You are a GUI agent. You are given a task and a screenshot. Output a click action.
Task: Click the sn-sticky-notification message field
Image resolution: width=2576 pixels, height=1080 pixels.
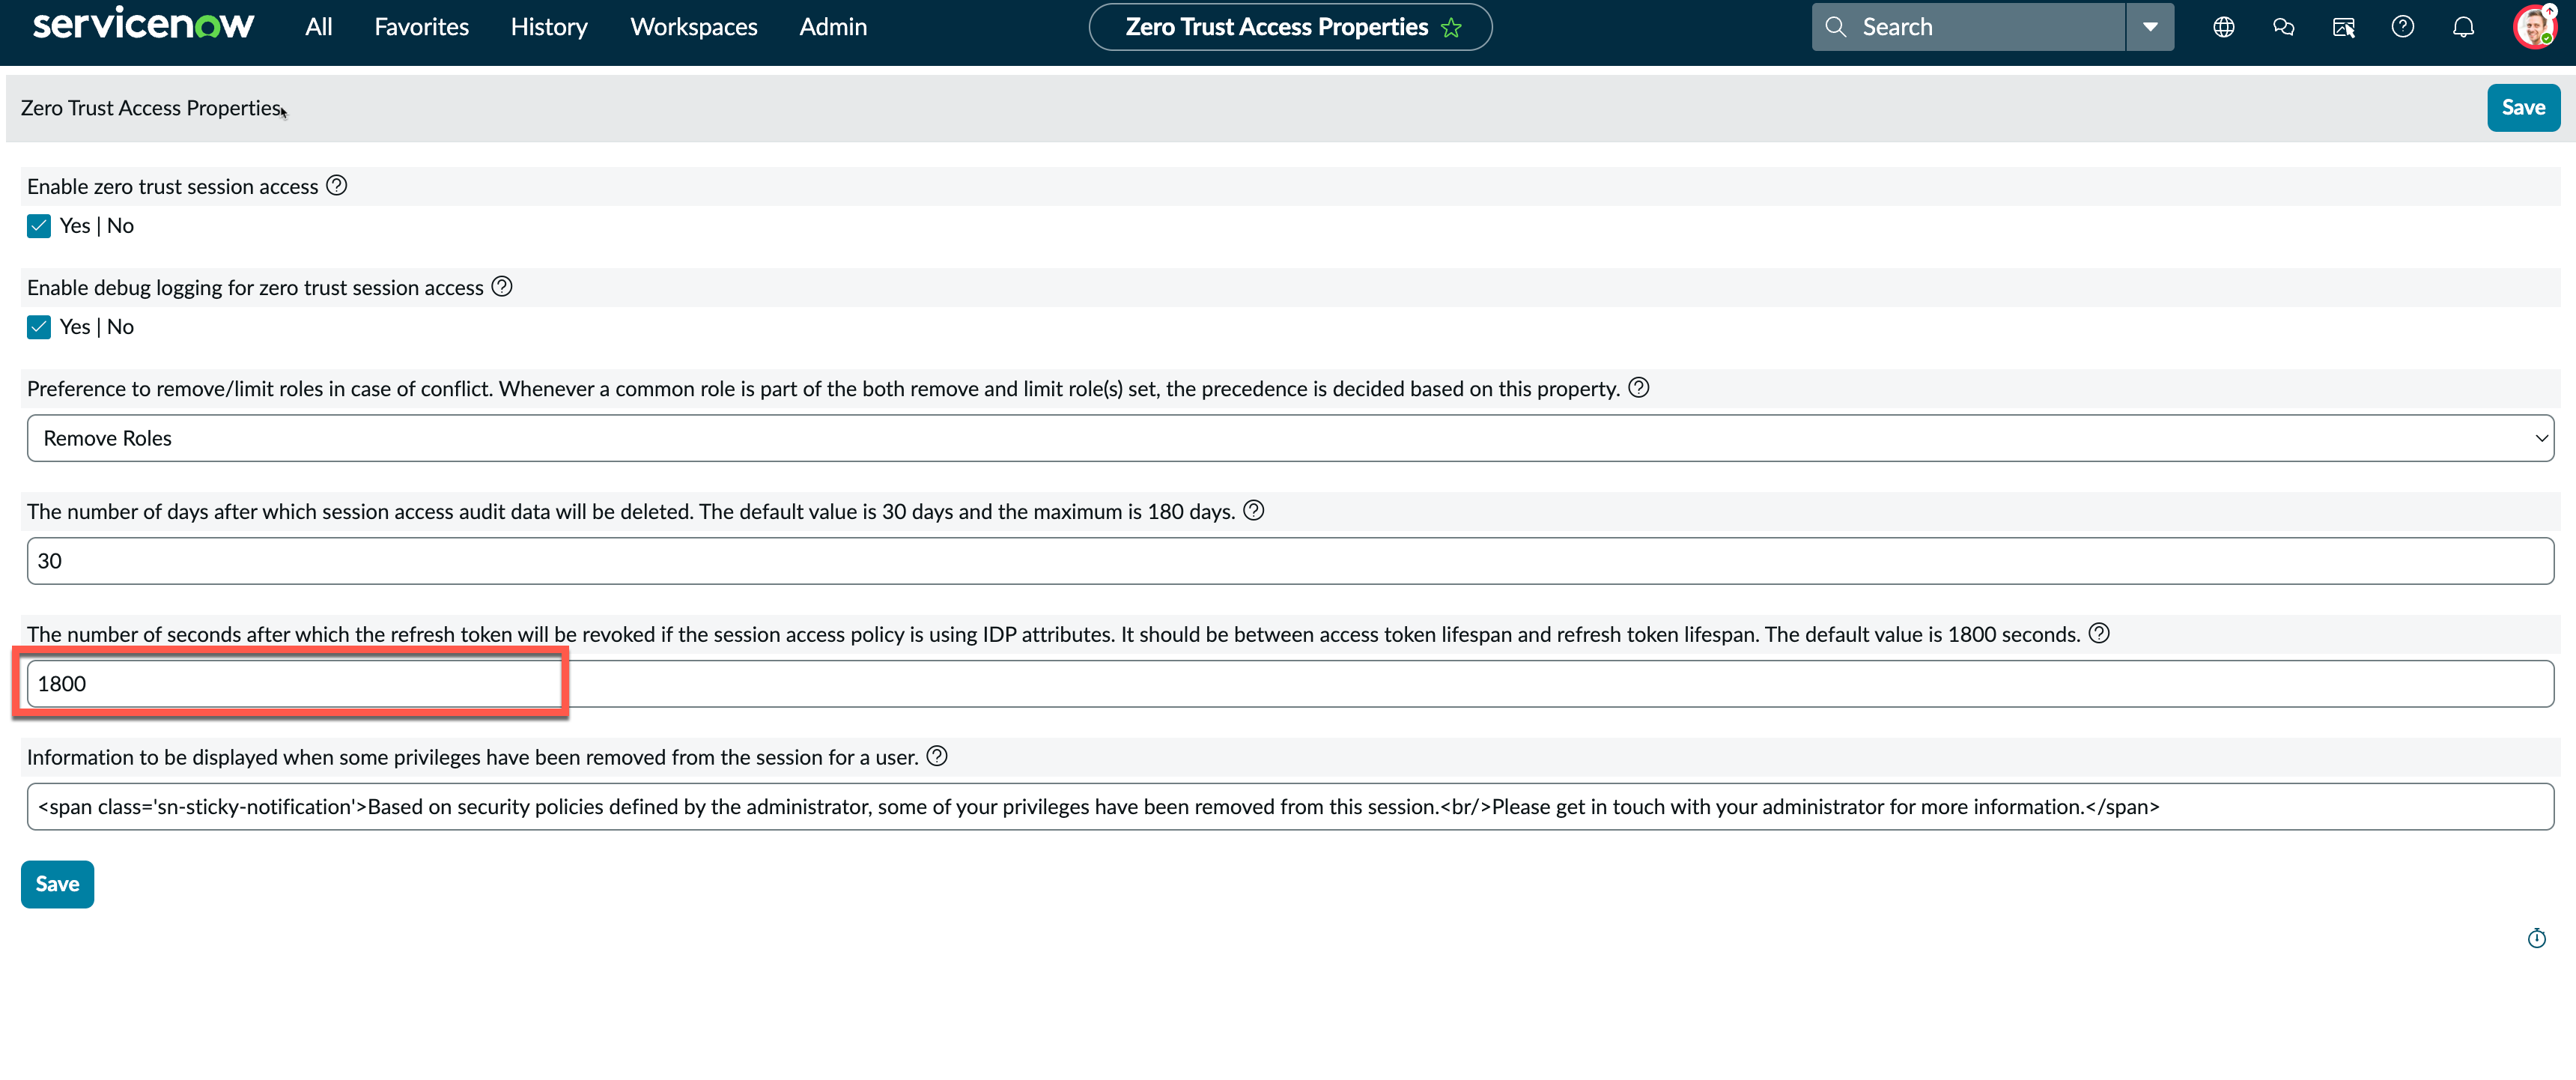tap(1290, 807)
